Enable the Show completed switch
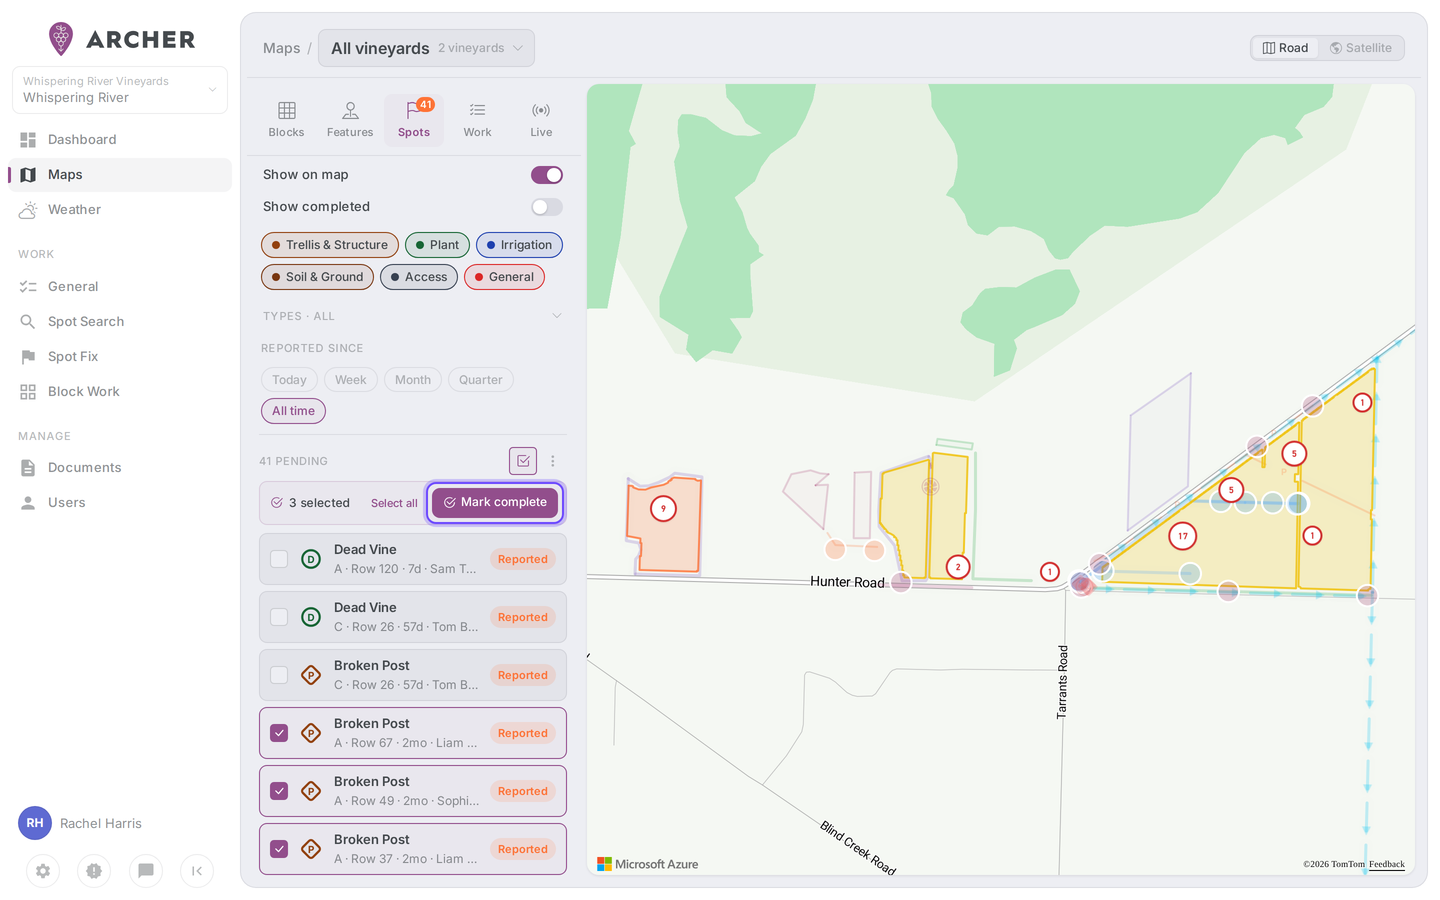Viewport: 1440px width, 900px height. point(547,207)
